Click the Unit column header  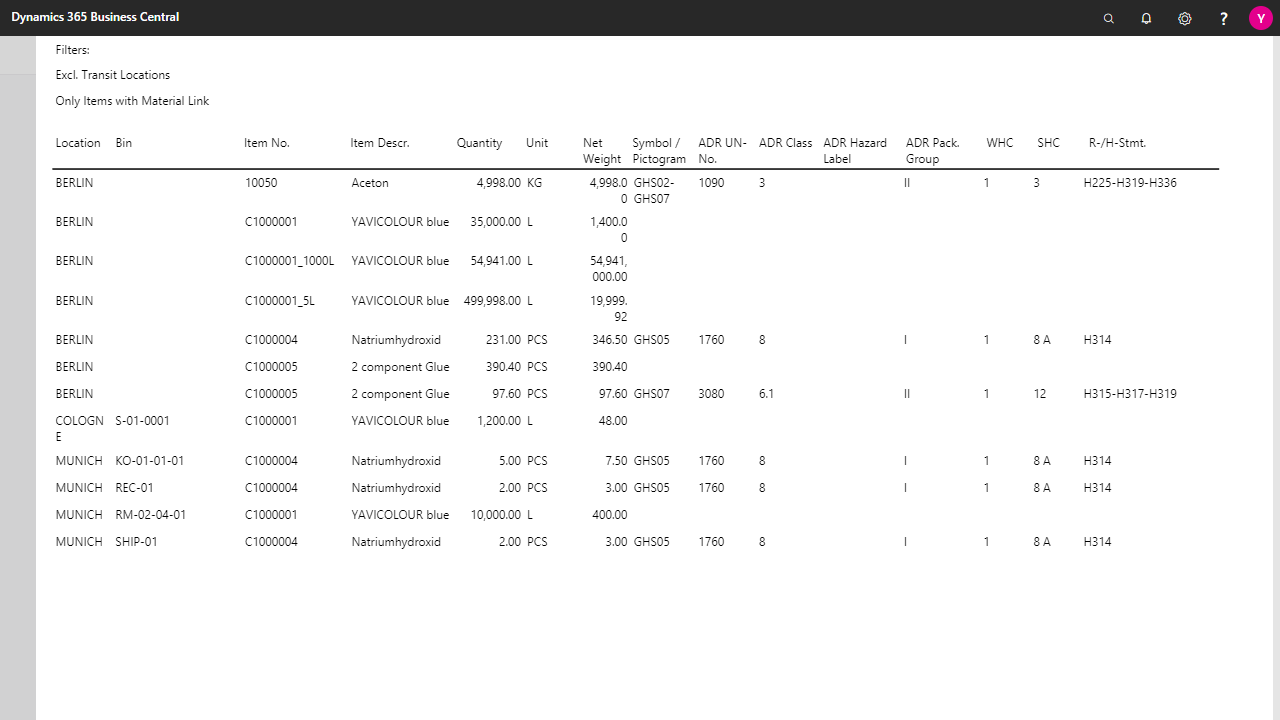(x=537, y=143)
